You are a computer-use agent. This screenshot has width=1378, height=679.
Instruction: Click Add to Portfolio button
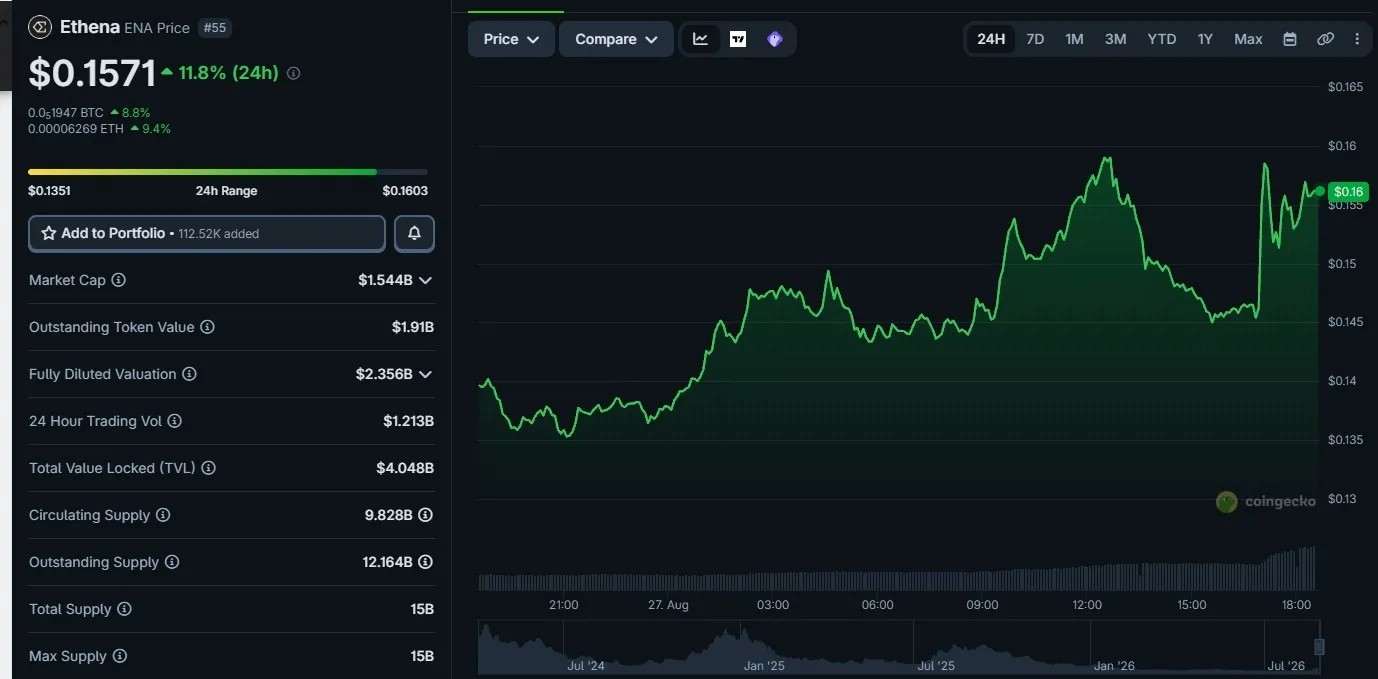tap(207, 233)
